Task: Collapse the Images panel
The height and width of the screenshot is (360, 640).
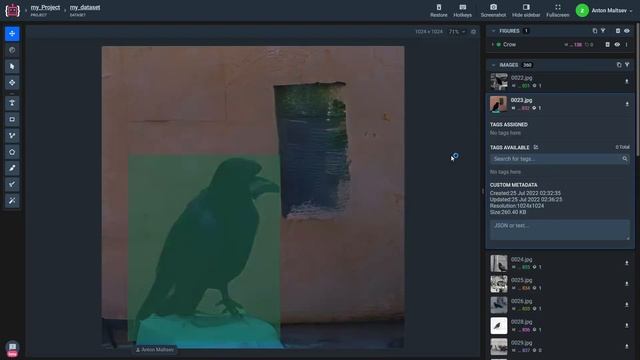Action: (493, 65)
